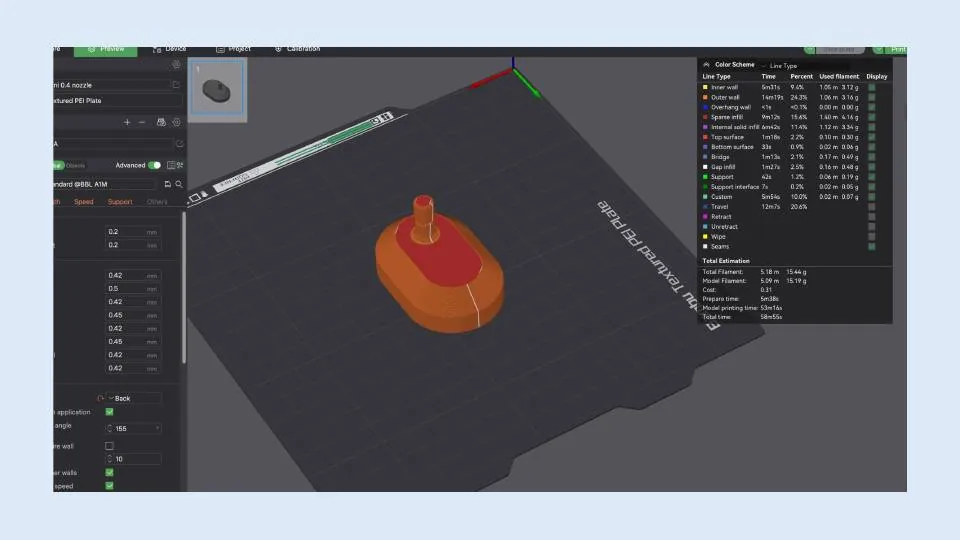The image size is (960, 540).
Task: Uncheck the '…er walls' checkbox
Action: [x=109, y=473]
